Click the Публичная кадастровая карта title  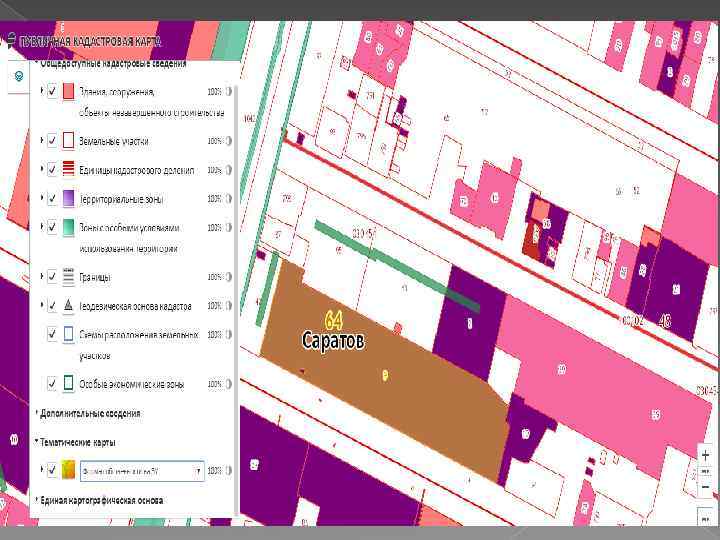(x=90, y=41)
